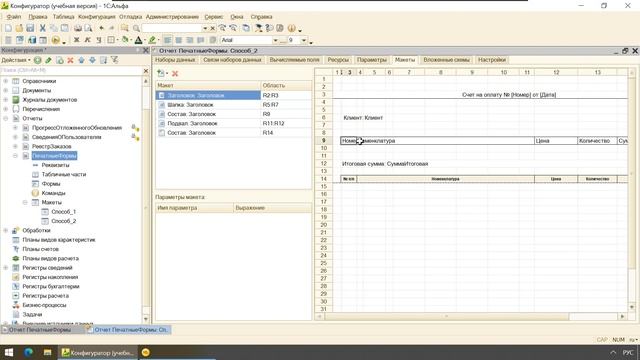Open the Администрирование menu
Screen dimensions: 640x360
point(172,17)
